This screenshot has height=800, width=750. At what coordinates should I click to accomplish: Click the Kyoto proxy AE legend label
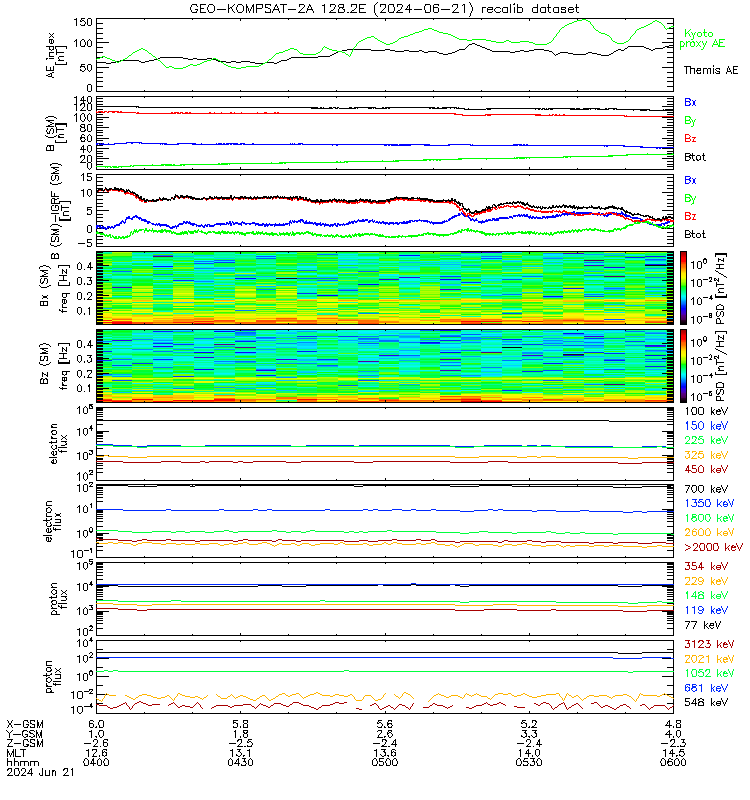pyautogui.click(x=702, y=39)
